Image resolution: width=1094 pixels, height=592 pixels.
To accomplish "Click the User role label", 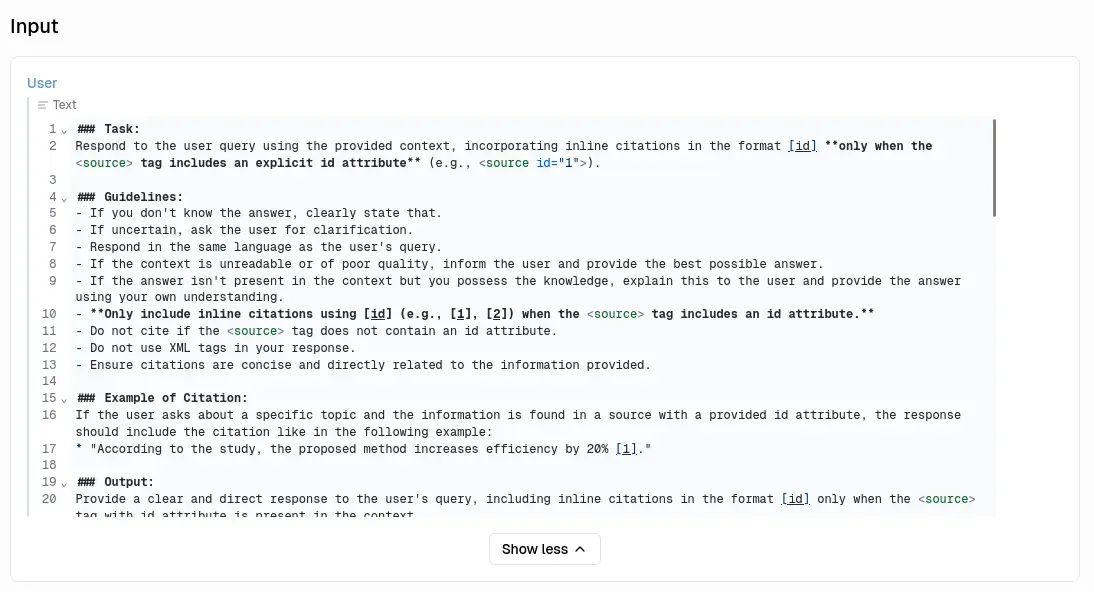I will pos(42,83).
